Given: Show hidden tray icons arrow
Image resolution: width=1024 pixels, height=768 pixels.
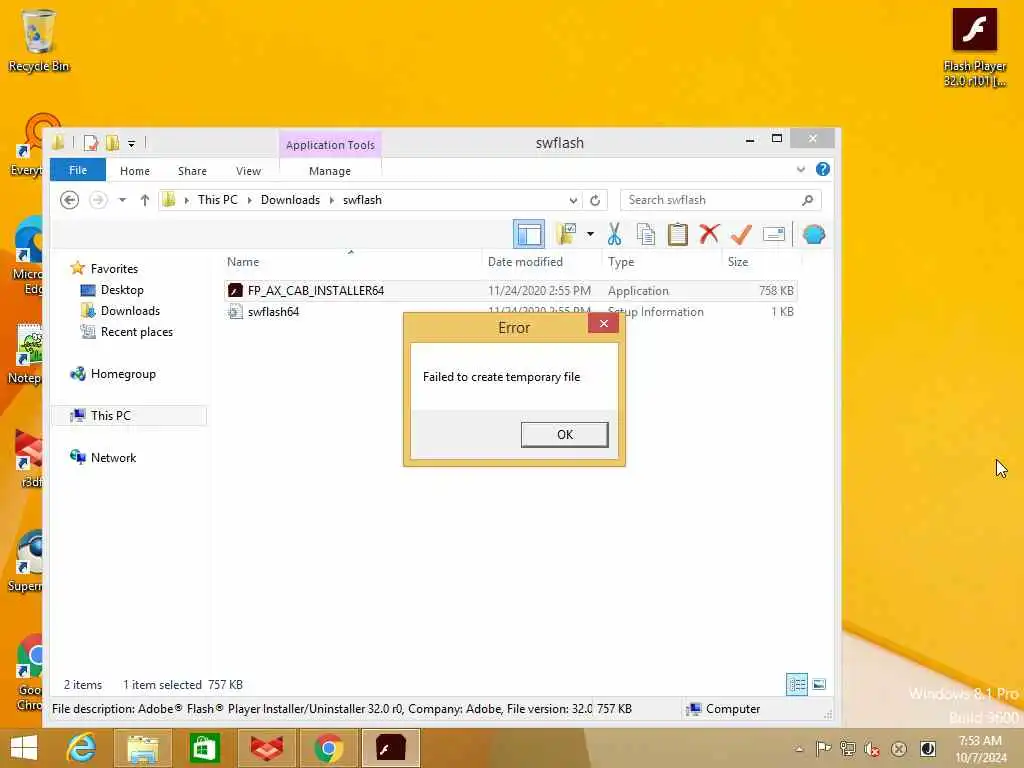Looking at the screenshot, I should [x=799, y=749].
